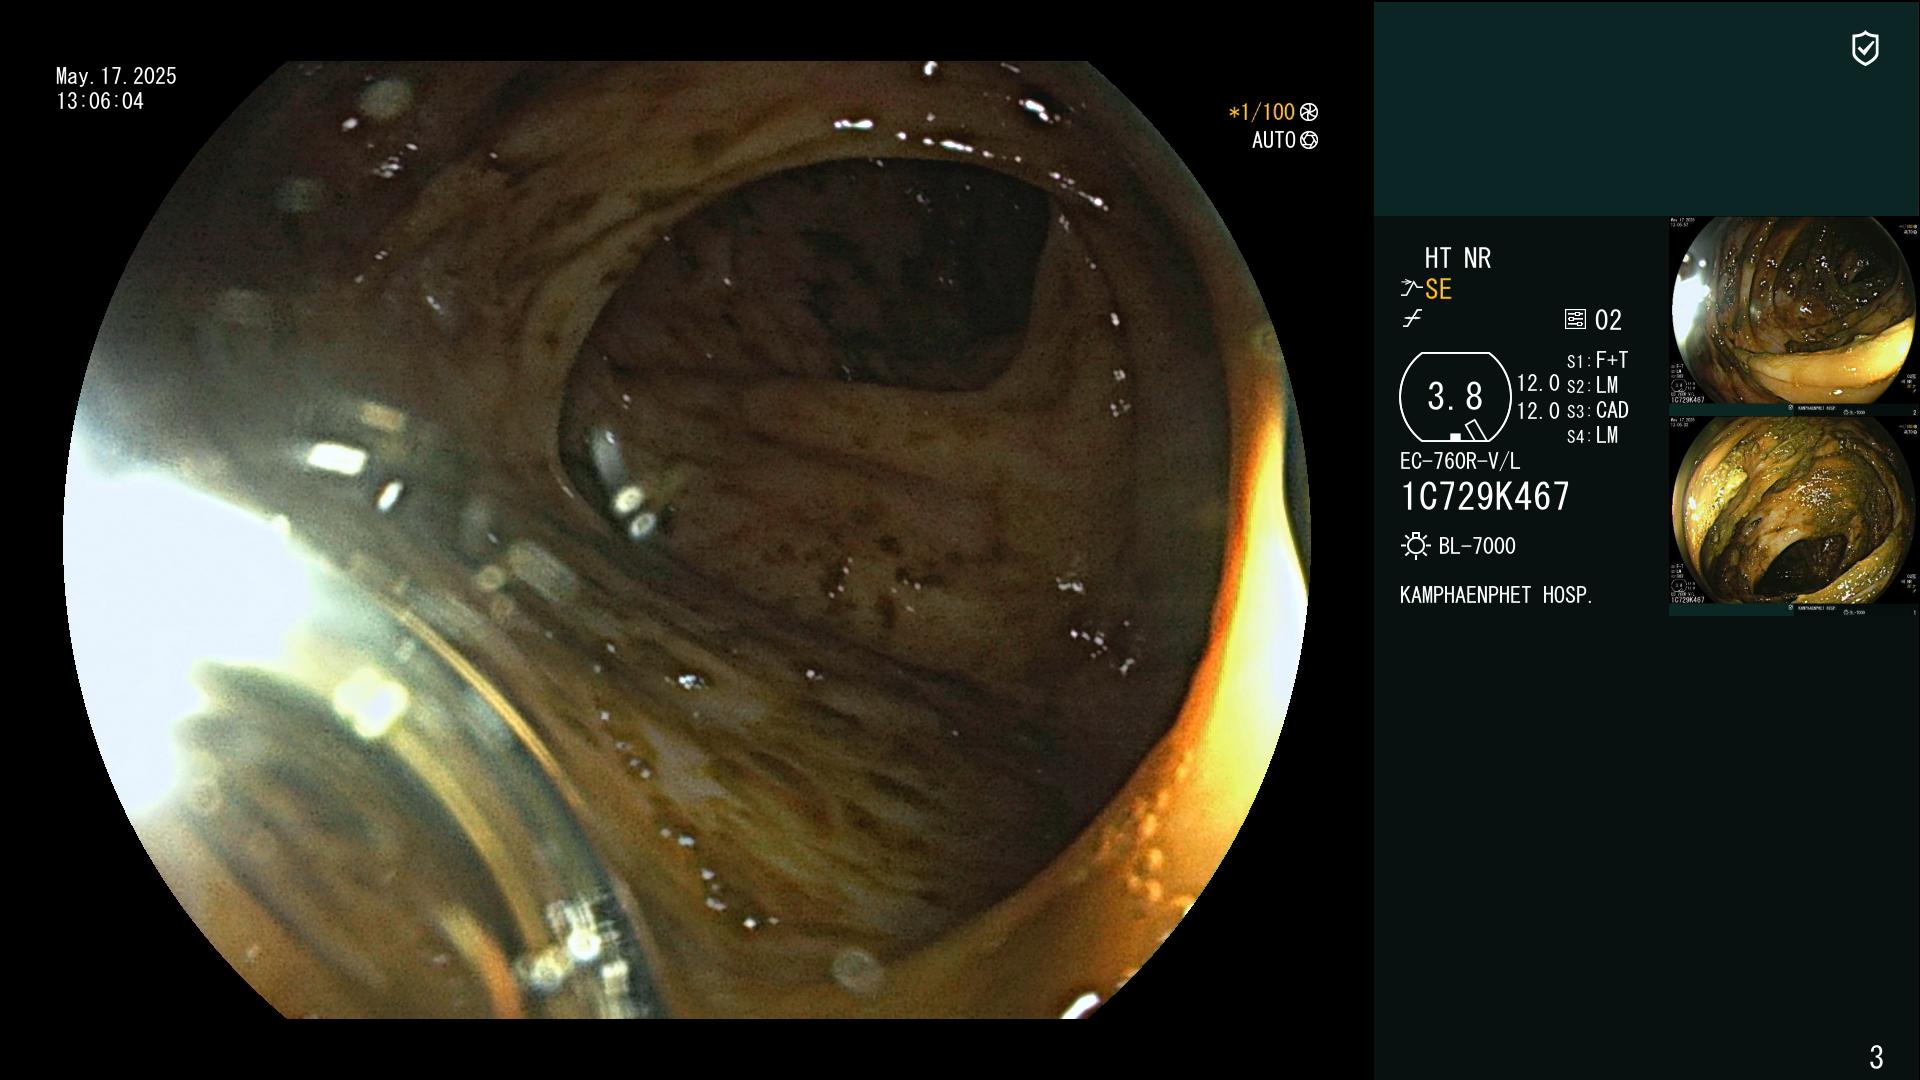Click the structure emphasis icon beside SE

(x=1410, y=289)
